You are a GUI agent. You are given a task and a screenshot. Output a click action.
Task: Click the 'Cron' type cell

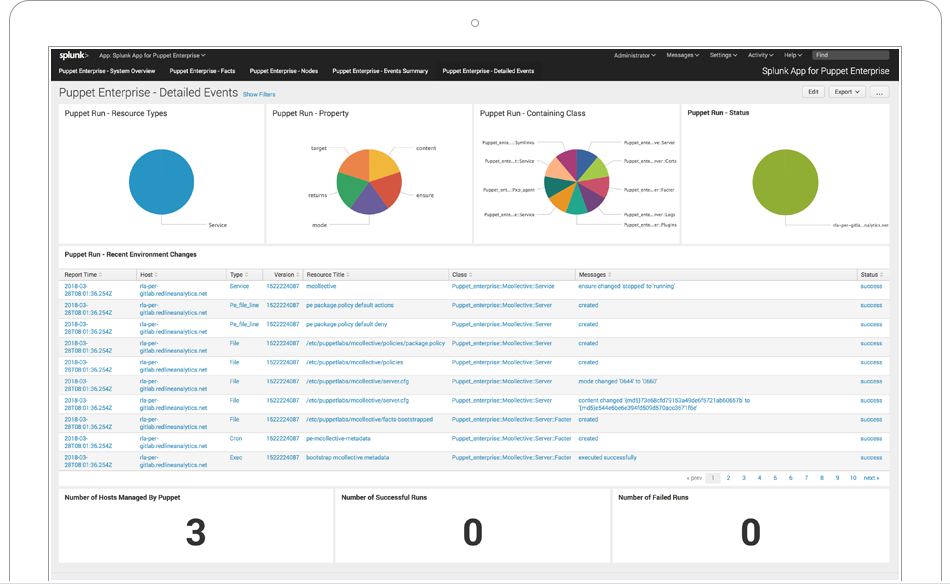236,439
